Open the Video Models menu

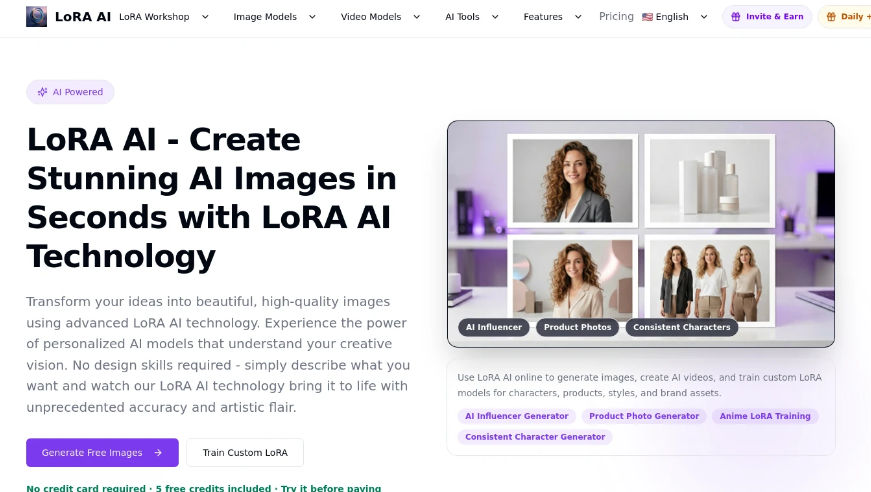point(380,17)
